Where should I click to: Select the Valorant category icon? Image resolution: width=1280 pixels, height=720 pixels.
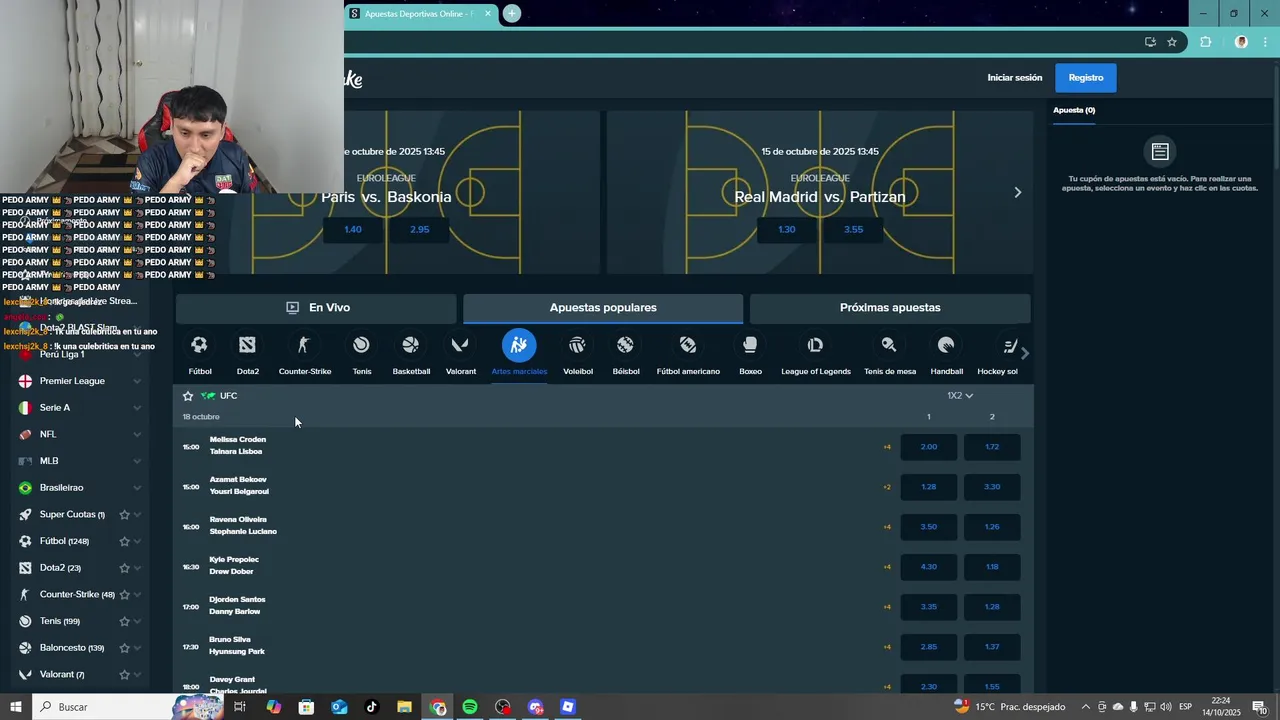tap(460, 345)
